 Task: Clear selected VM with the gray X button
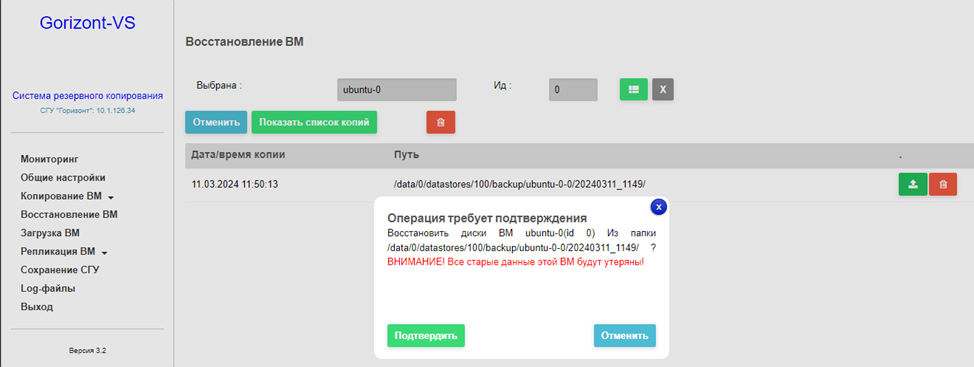(x=663, y=89)
